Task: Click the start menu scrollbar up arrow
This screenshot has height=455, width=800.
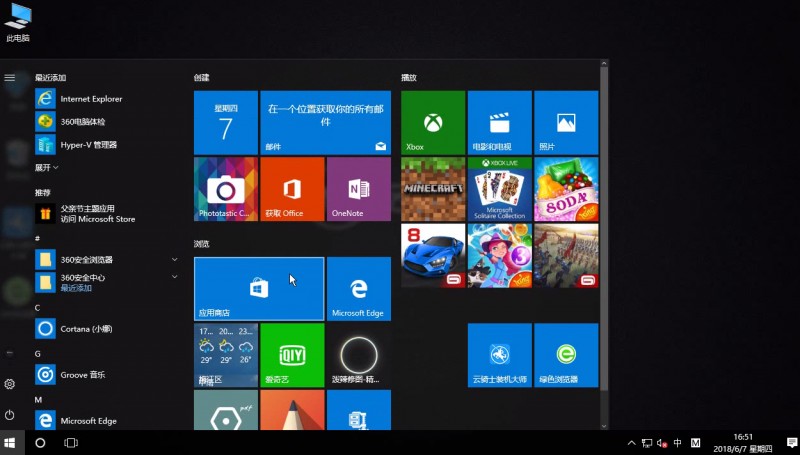Action: point(604,64)
